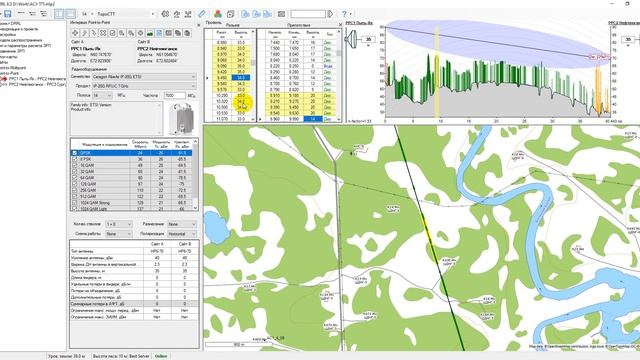Open the question mark help menu

click(x=344, y=14)
